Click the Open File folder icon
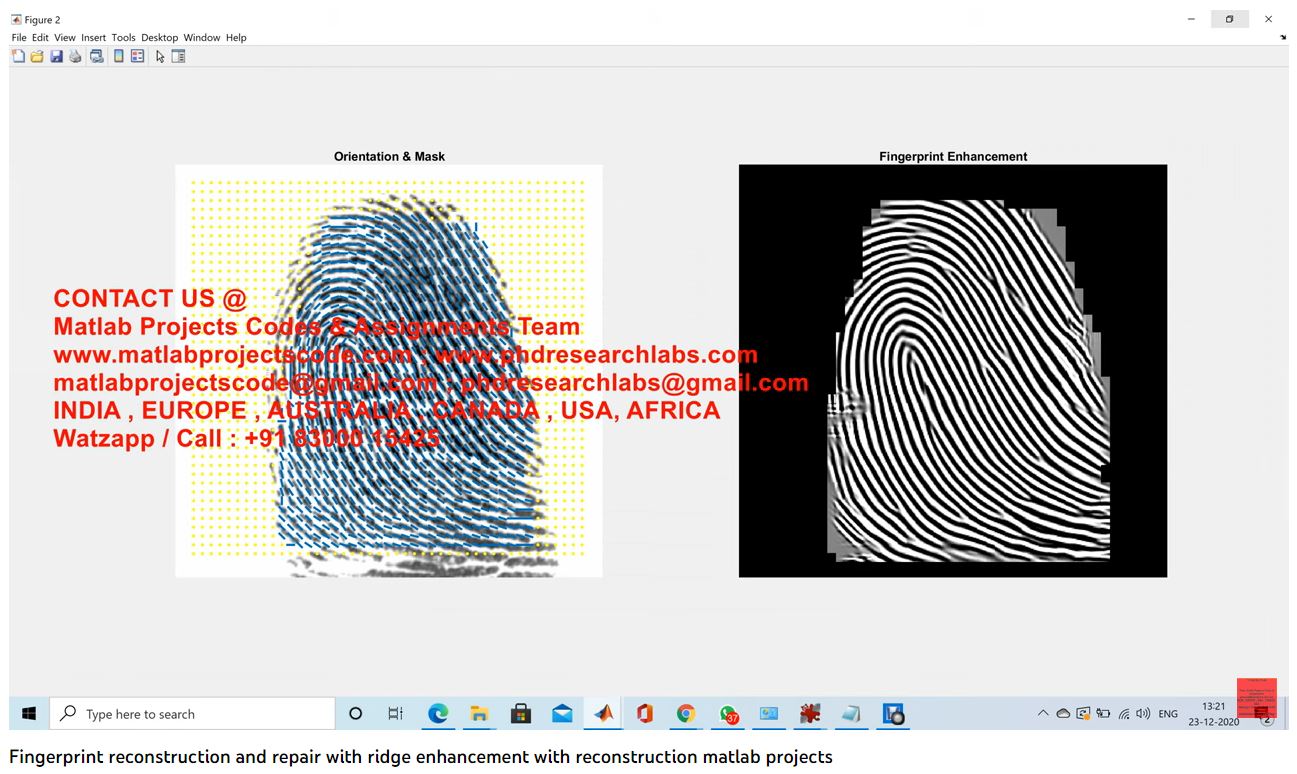 click(37, 57)
